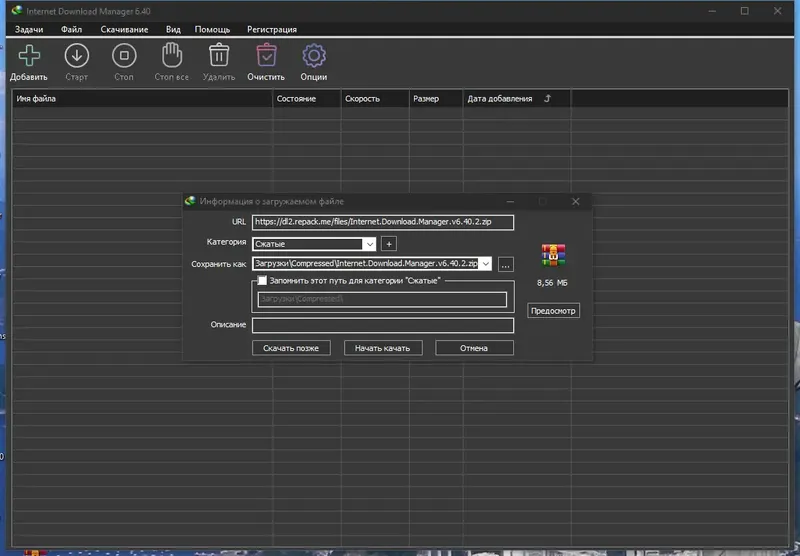The image size is (800, 556).
Task: Open the Задачи menu
Action: tap(29, 30)
